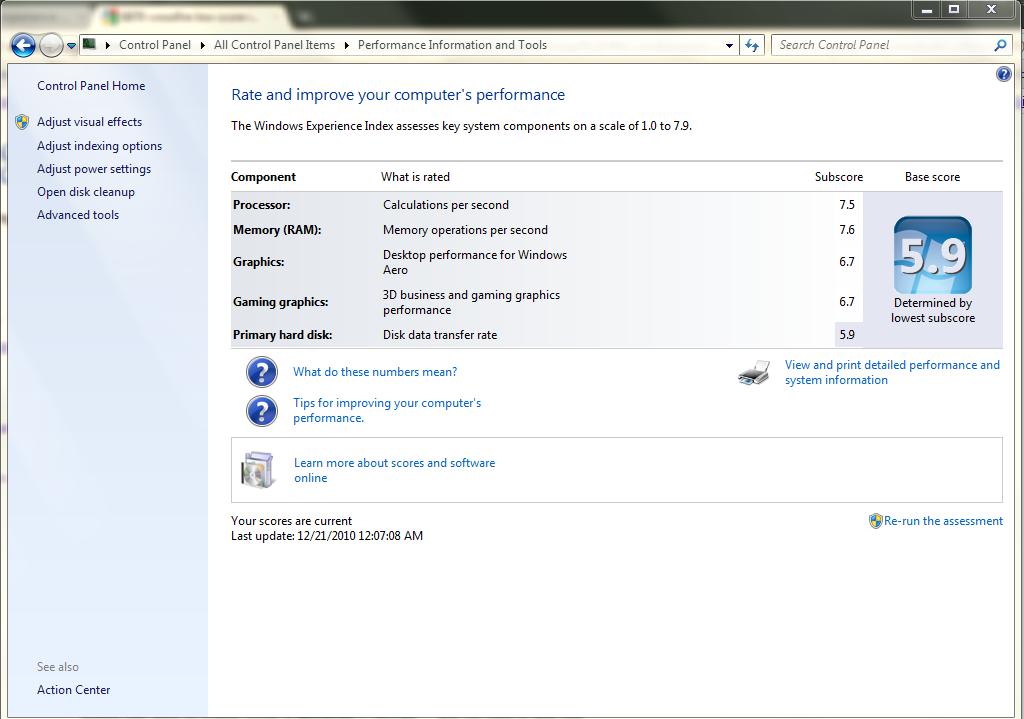Open 'Action Center' under See also

(x=74, y=690)
